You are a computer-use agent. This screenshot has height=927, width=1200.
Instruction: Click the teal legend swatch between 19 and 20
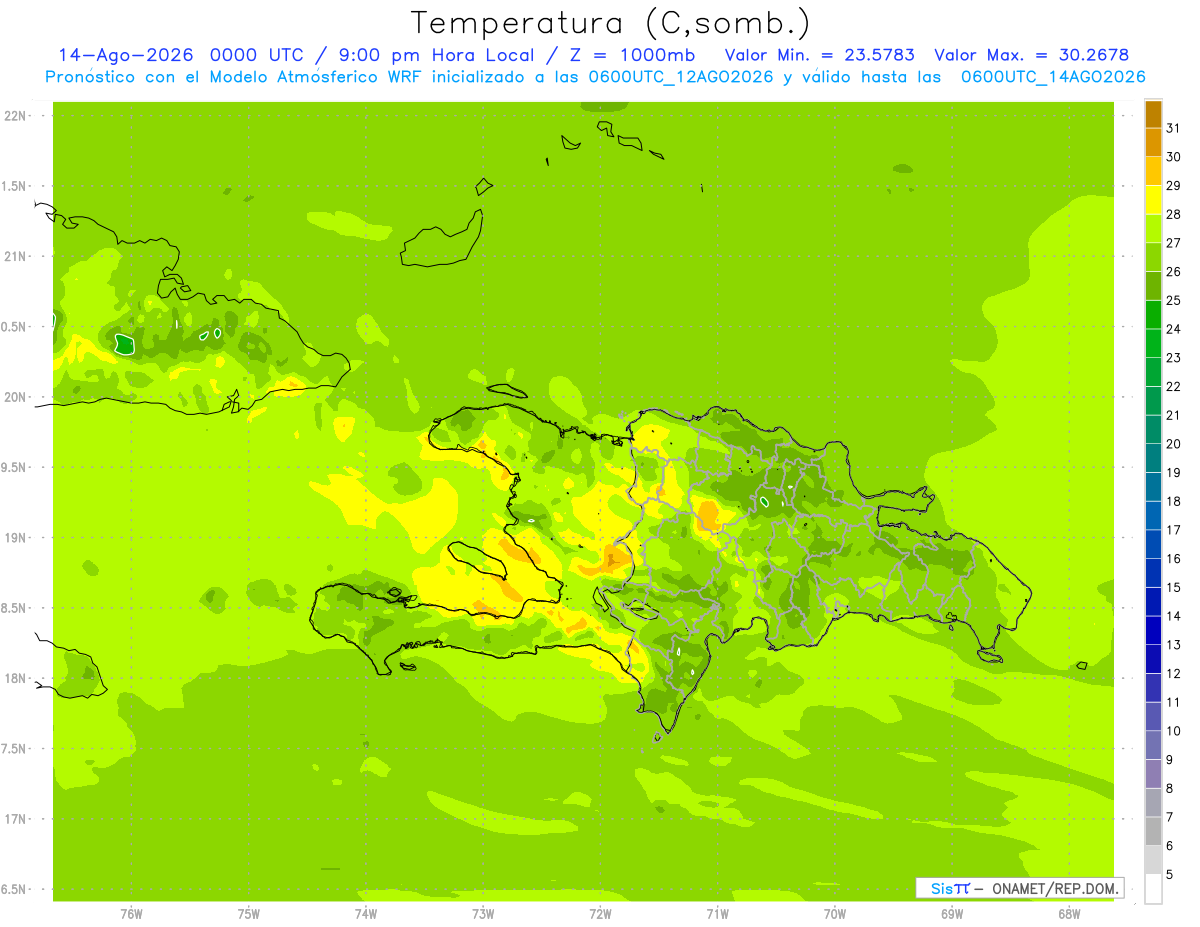[1153, 458]
